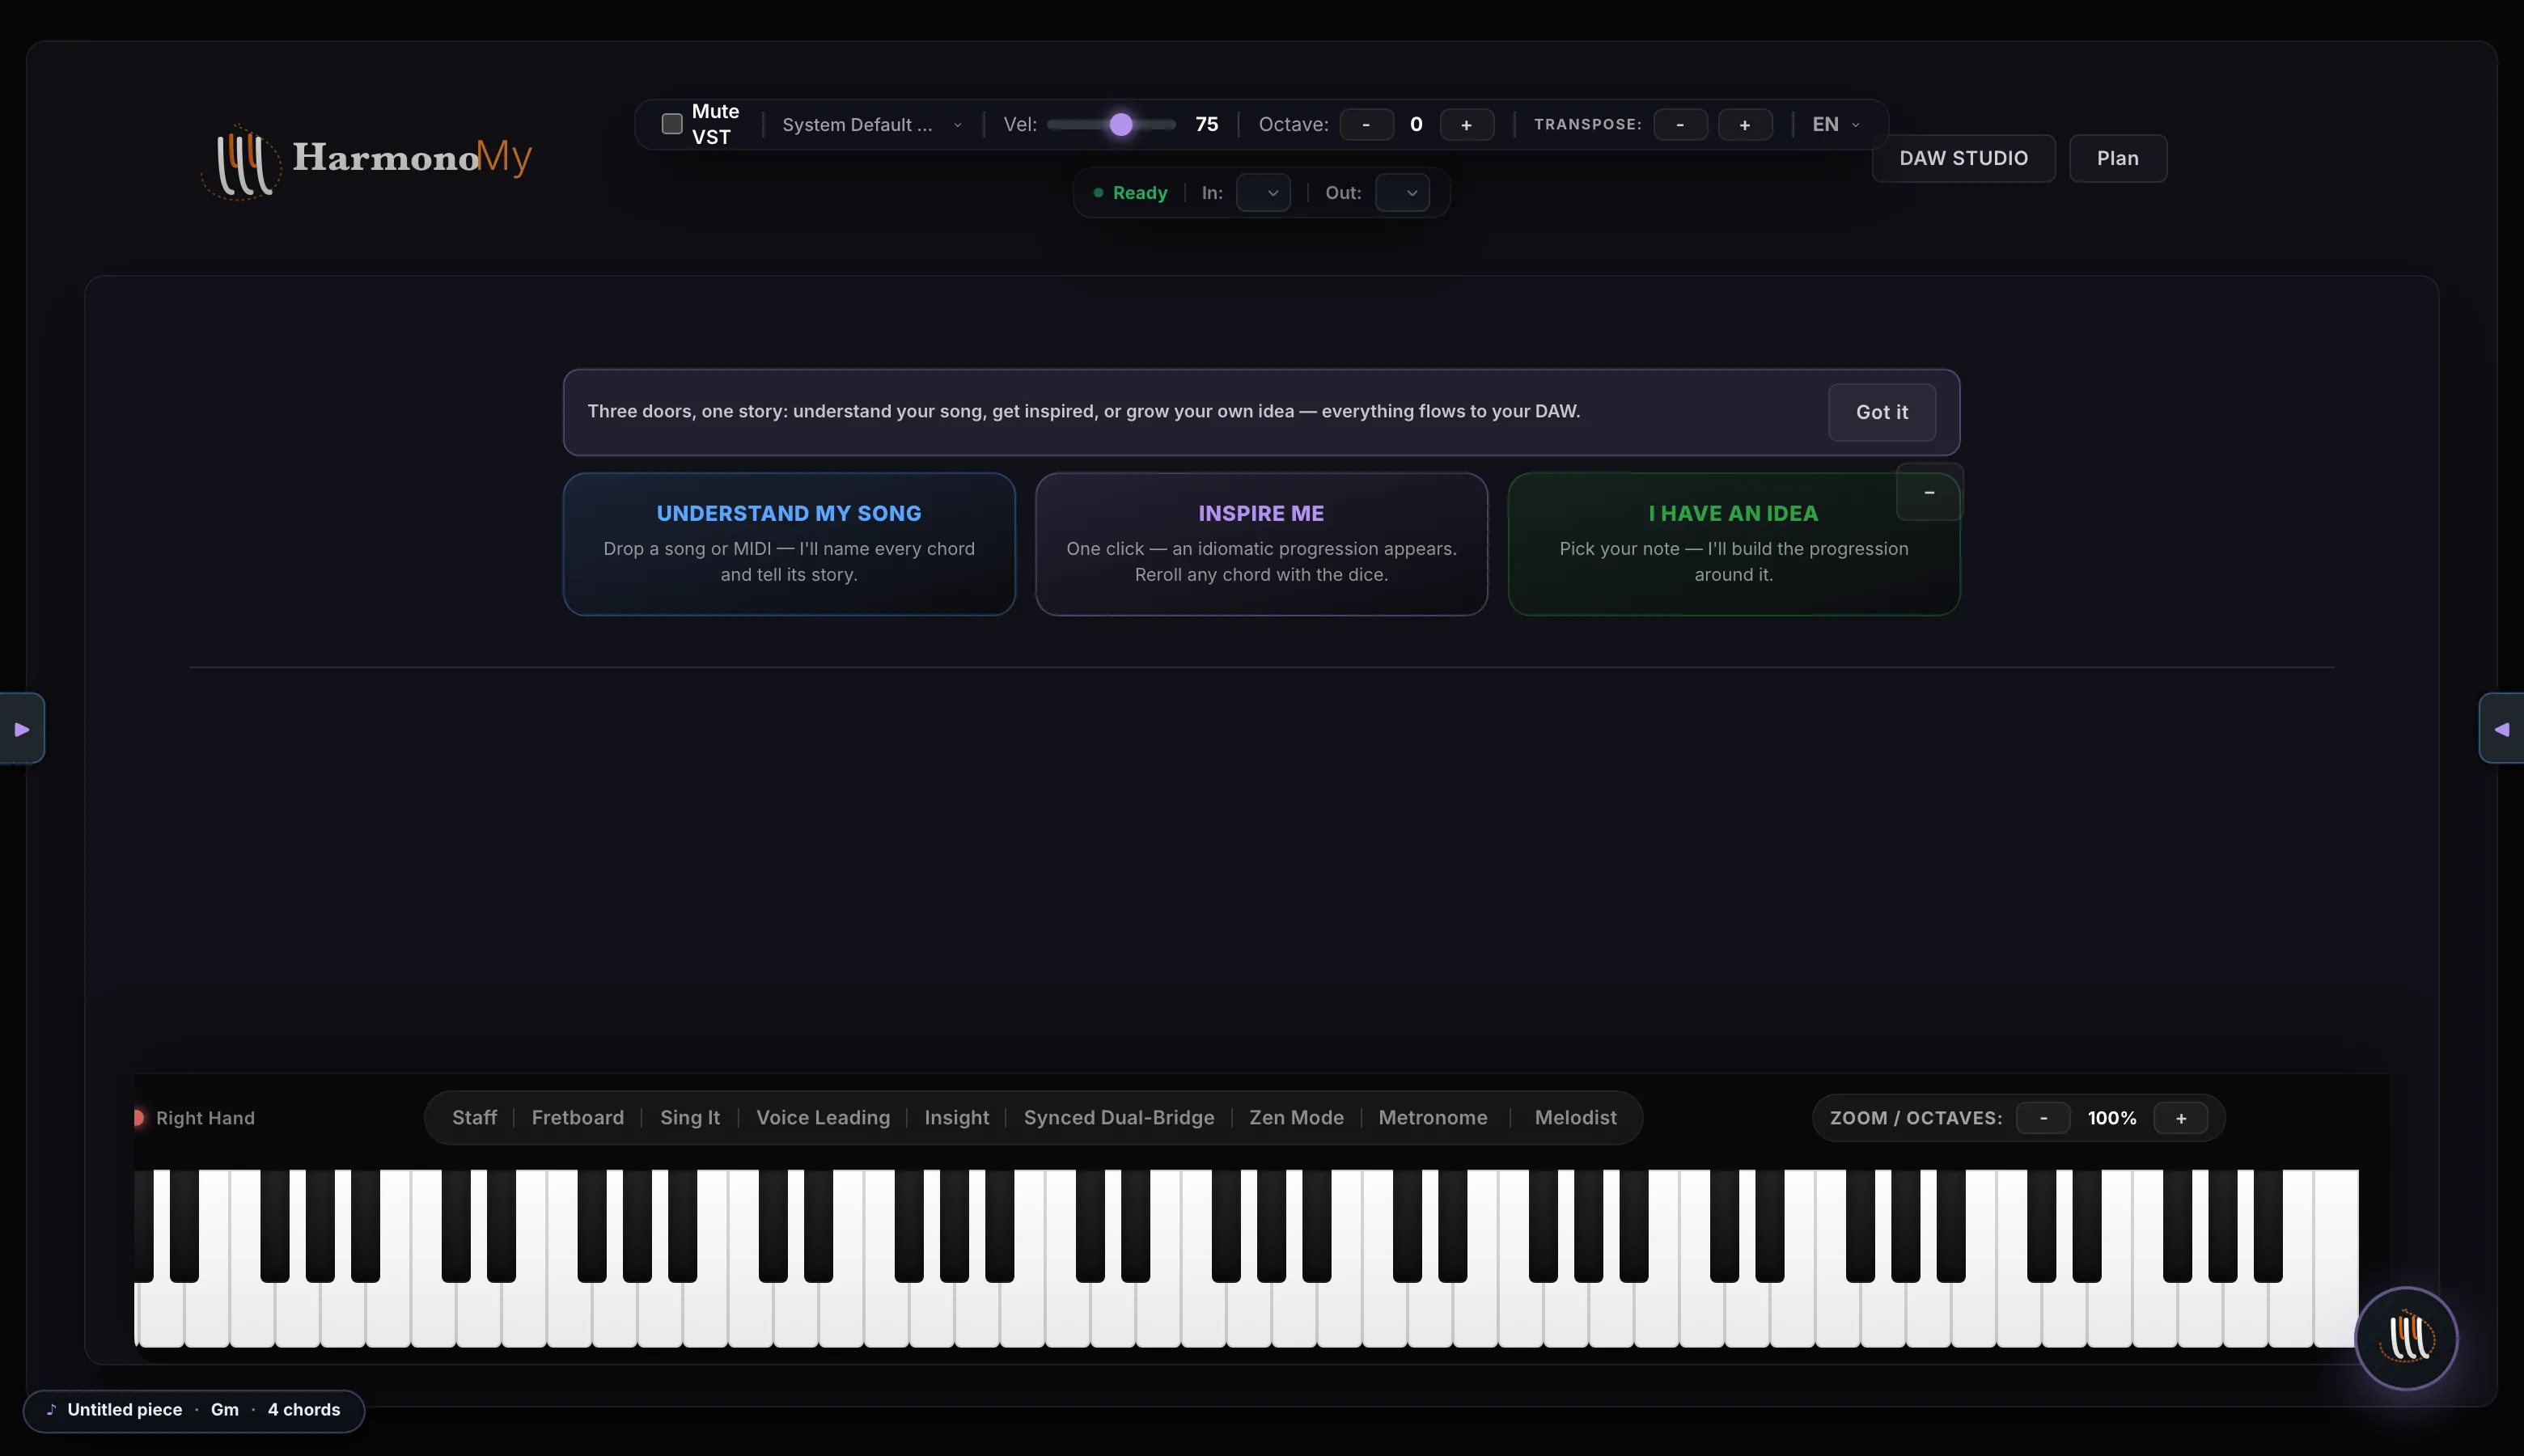Open the Insight tab
This screenshot has height=1456, width=2524.
957,1118
